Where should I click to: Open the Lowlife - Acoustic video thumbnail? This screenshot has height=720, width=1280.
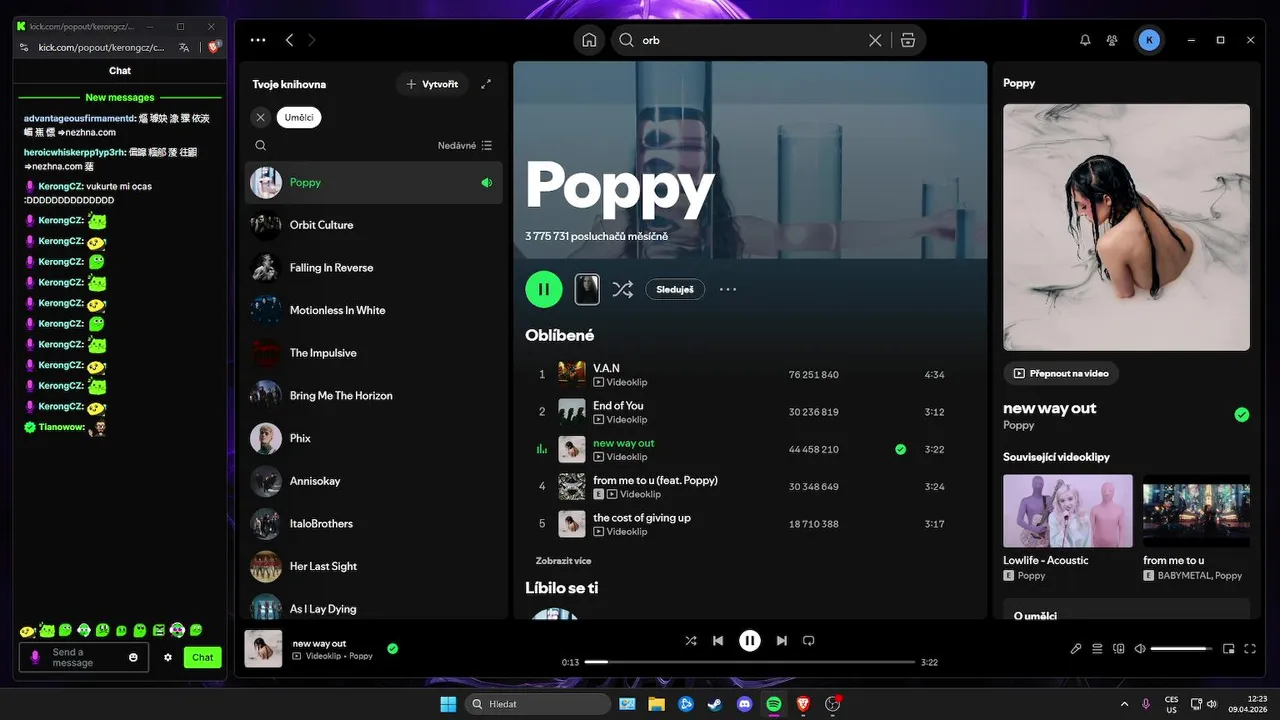click(1068, 510)
